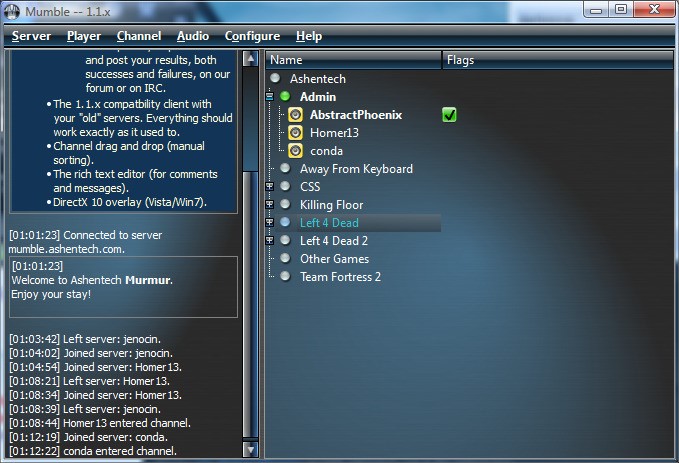Open the Help menu
This screenshot has width=679, height=463.
click(309, 36)
